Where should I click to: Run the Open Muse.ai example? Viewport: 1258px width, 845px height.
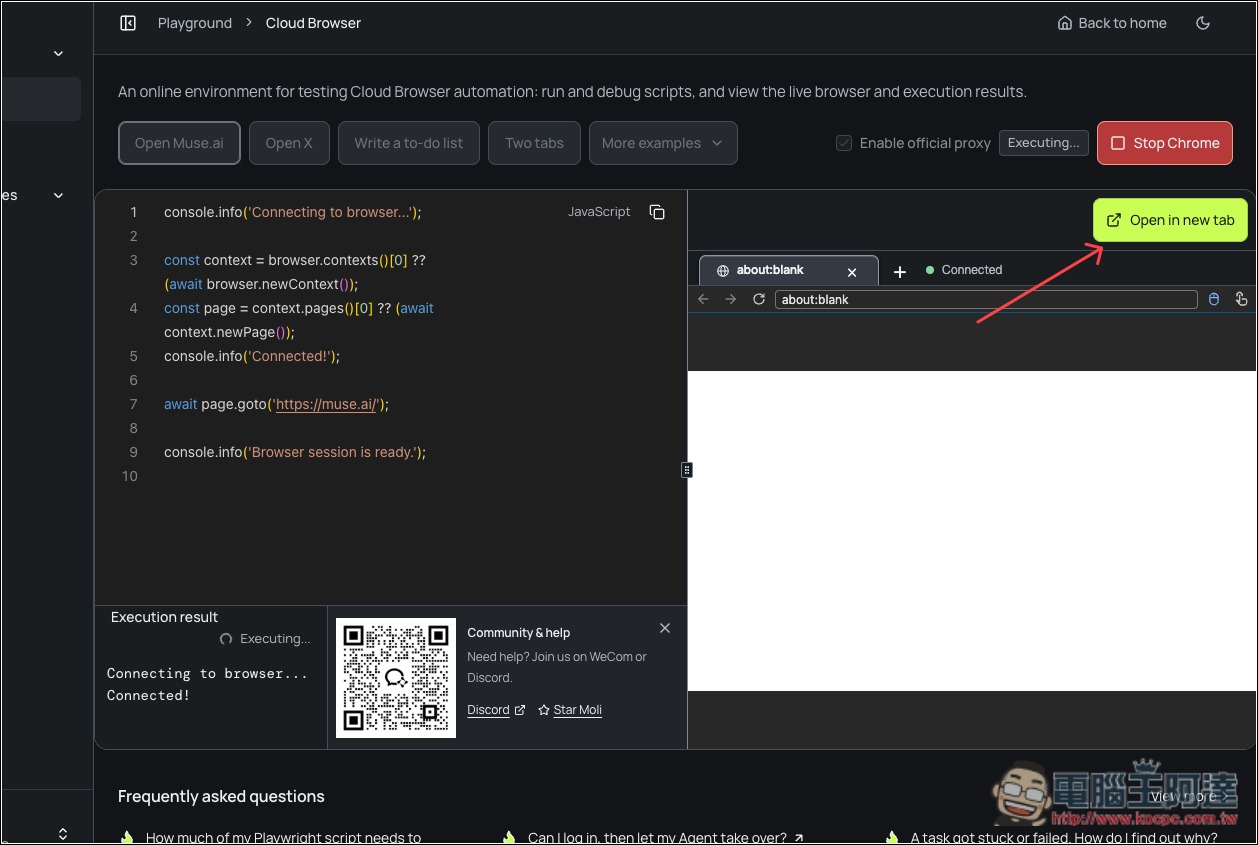[x=180, y=143]
